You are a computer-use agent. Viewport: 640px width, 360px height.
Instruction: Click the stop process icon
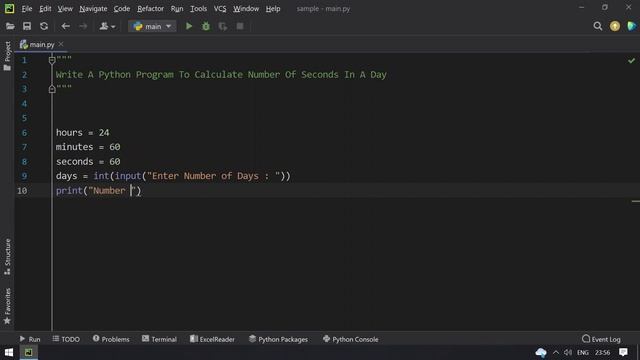240,27
